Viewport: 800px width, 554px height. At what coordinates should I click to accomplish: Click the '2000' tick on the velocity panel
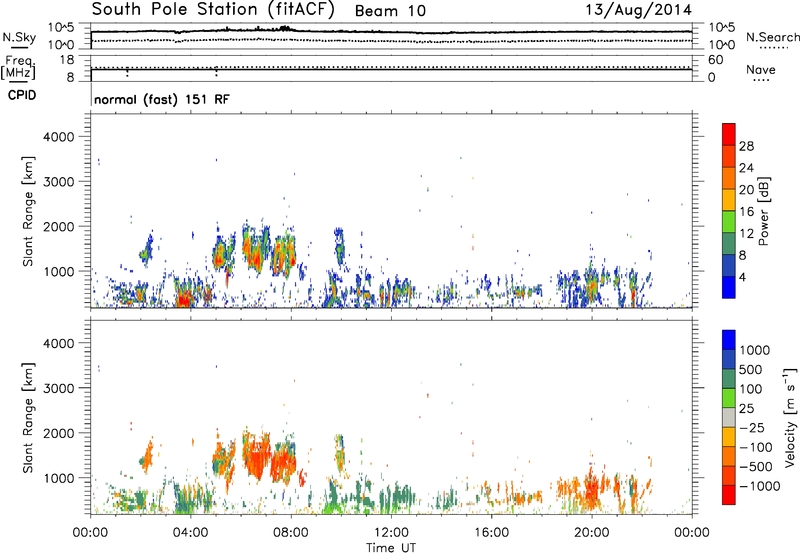click(58, 433)
